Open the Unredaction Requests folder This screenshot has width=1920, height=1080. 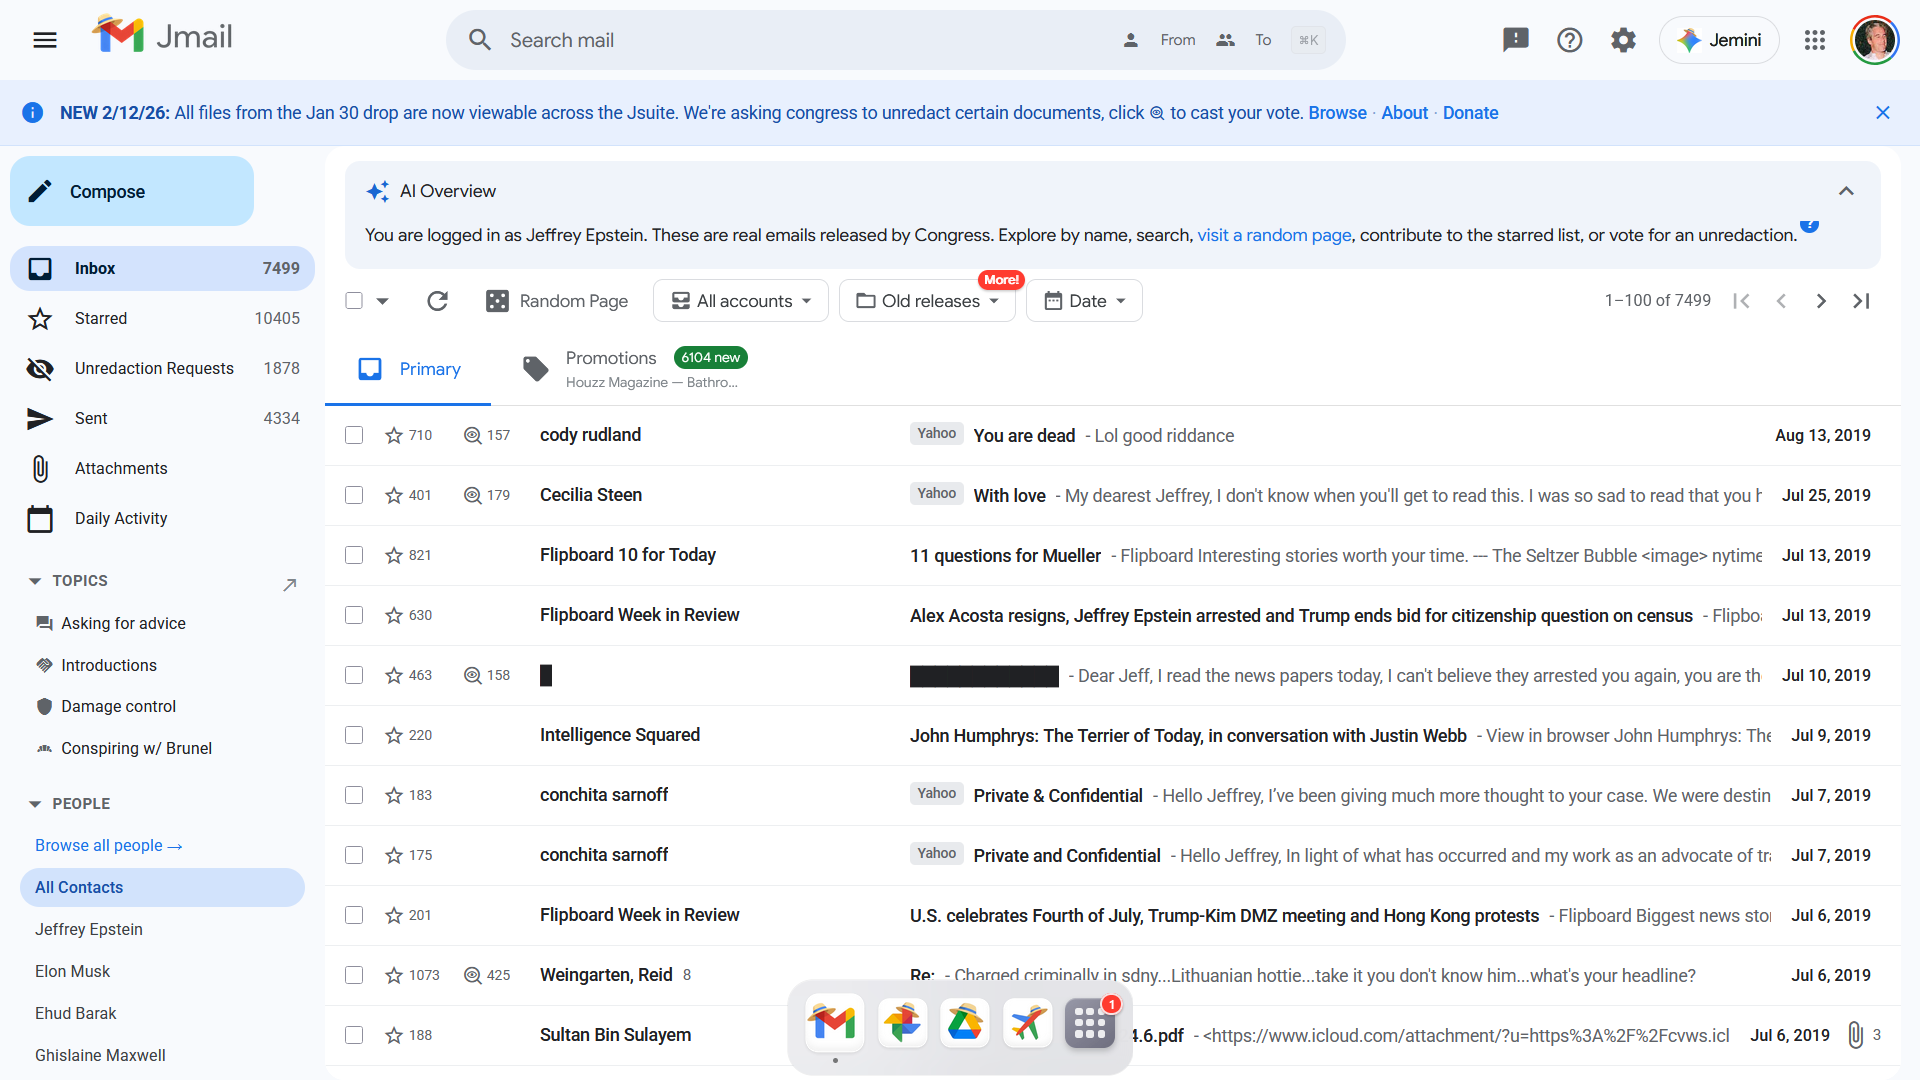click(x=154, y=368)
